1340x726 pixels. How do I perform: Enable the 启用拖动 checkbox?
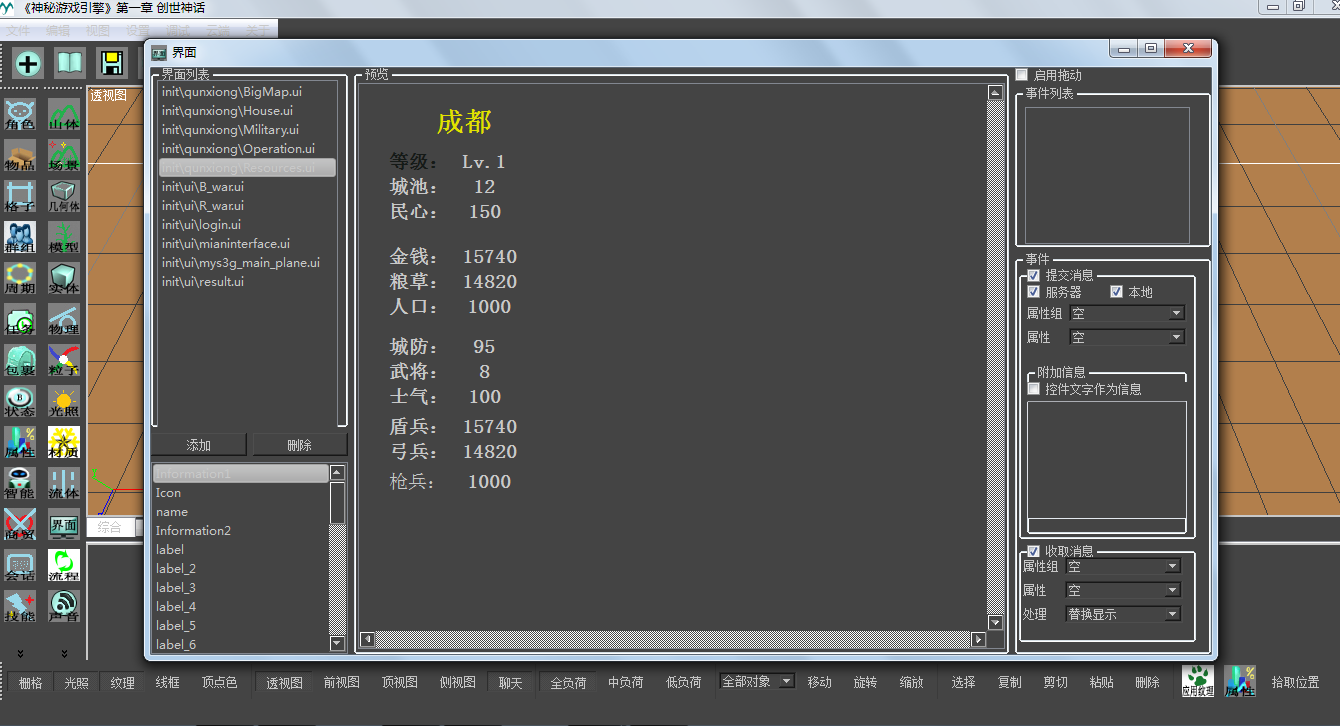(1021, 75)
